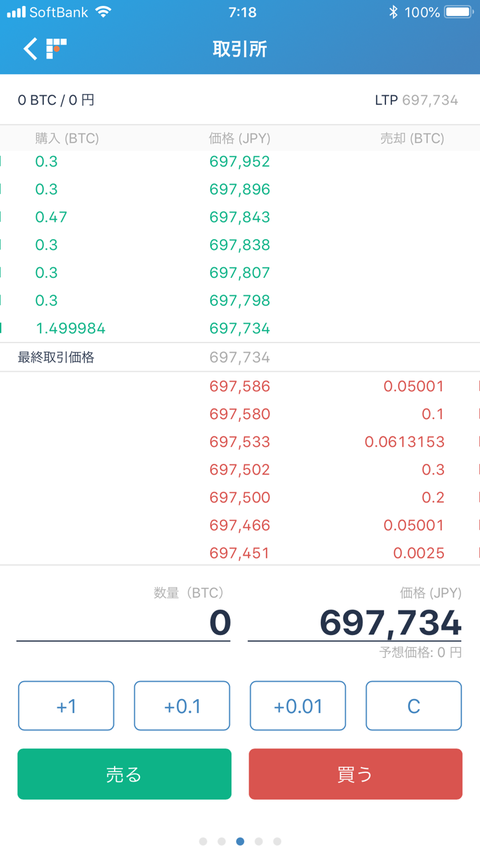Tap the 0.0025 sell quantity
The width and height of the screenshot is (480, 853).
419,553
